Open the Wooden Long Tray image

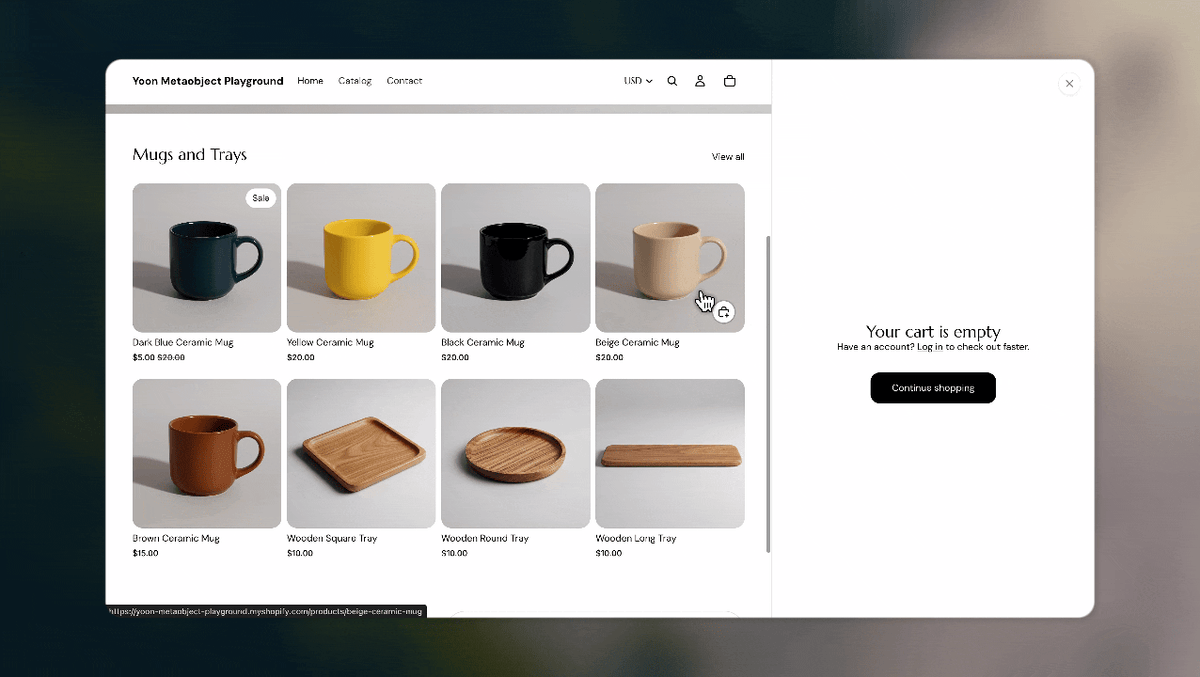tap(670, 453)
